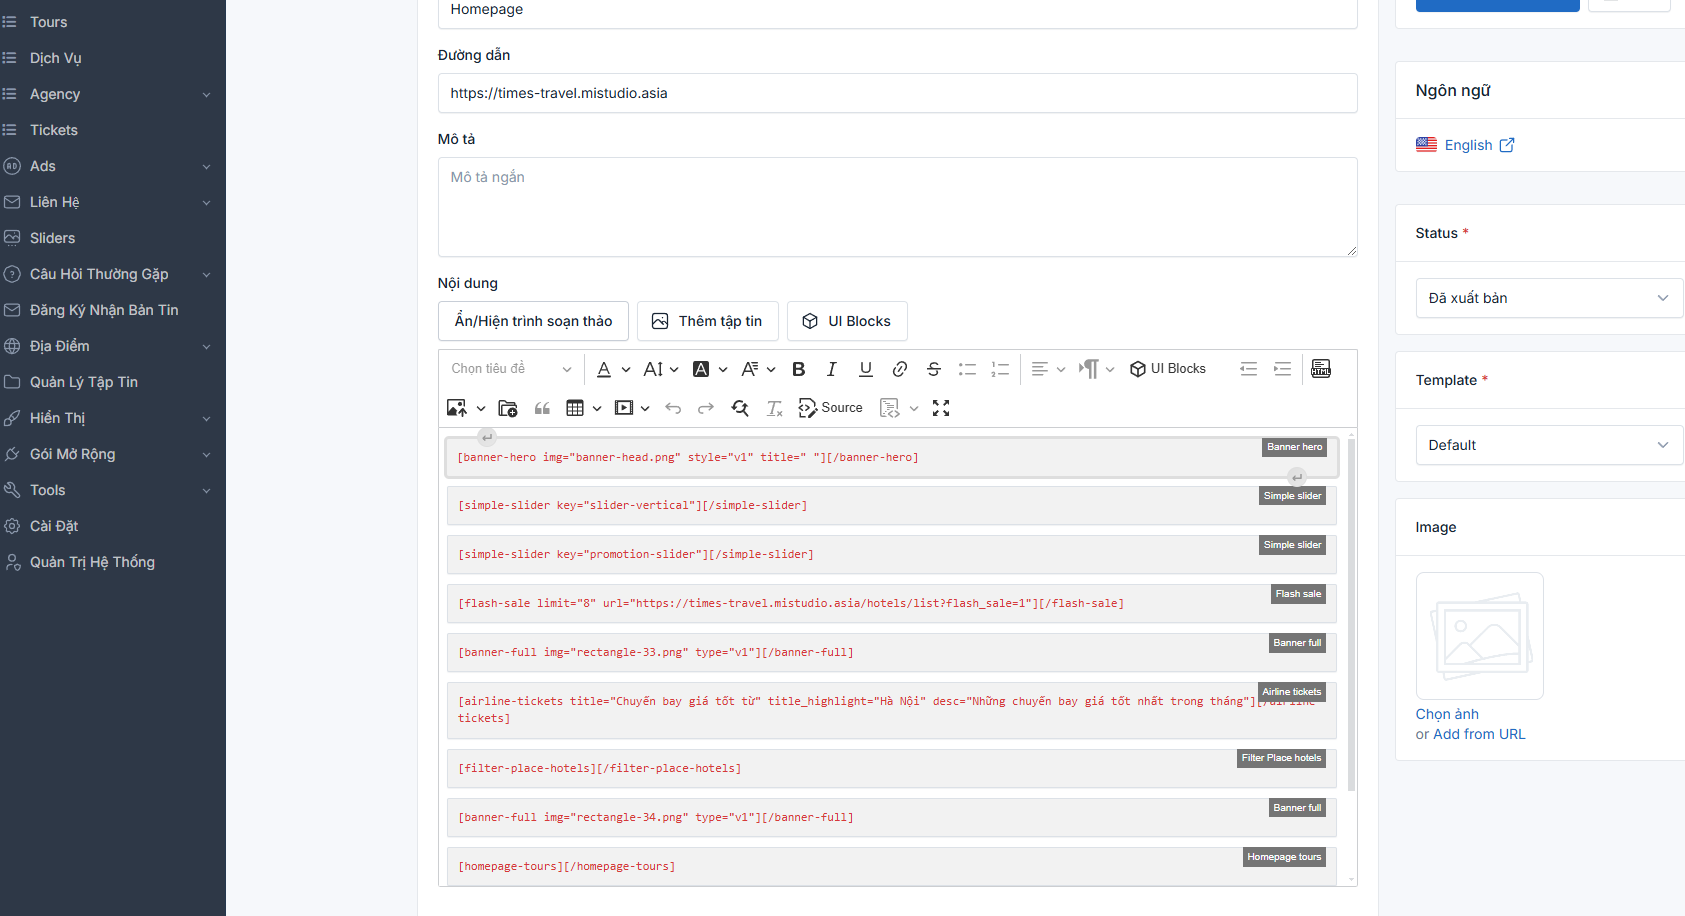The image size is (1685, 916).
Task: Click the Thêm tập tin button
Action: 707,321
